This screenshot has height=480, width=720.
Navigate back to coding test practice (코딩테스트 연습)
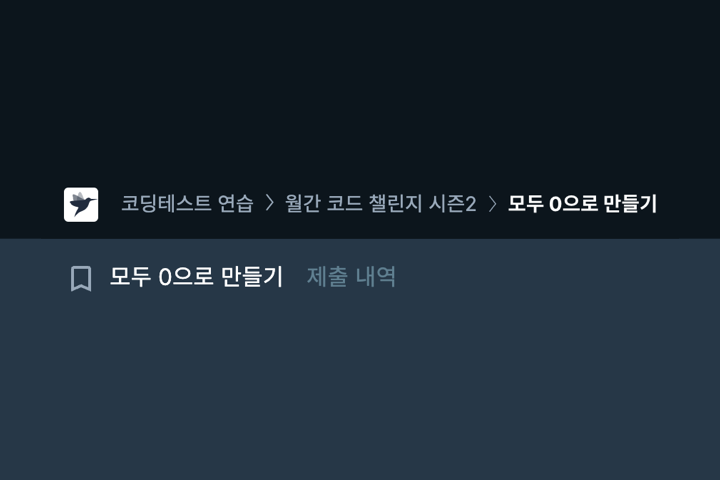pos(187,203)
